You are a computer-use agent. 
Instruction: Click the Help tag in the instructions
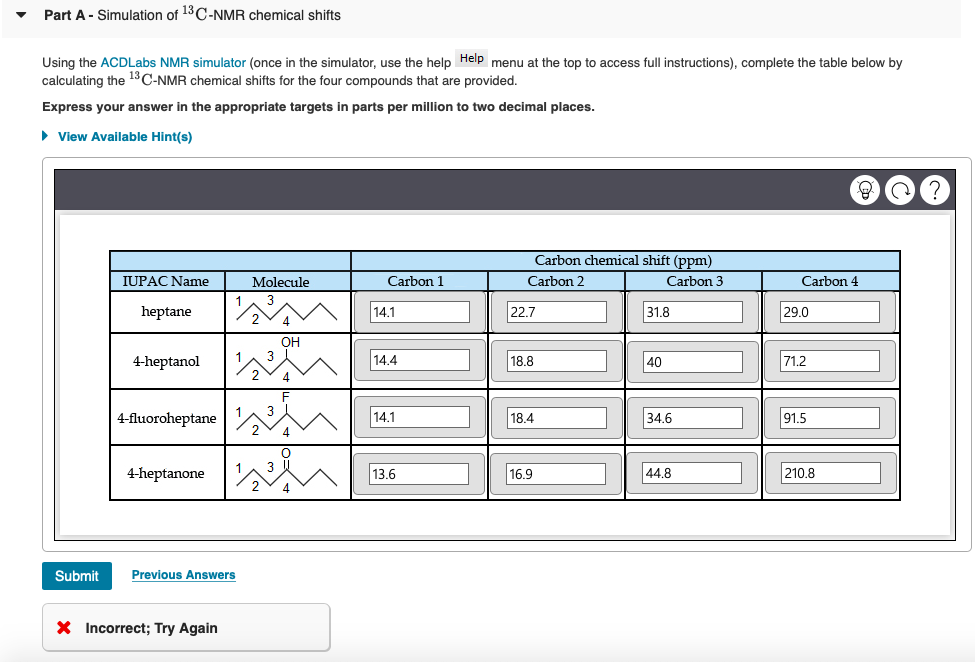pos(470,58)
